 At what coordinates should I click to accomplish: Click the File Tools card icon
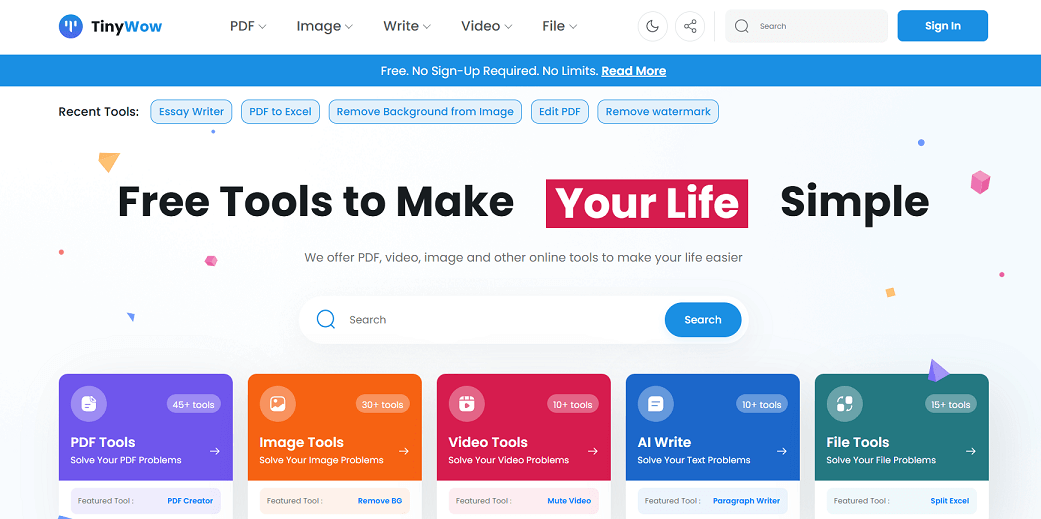click(845, 404)
